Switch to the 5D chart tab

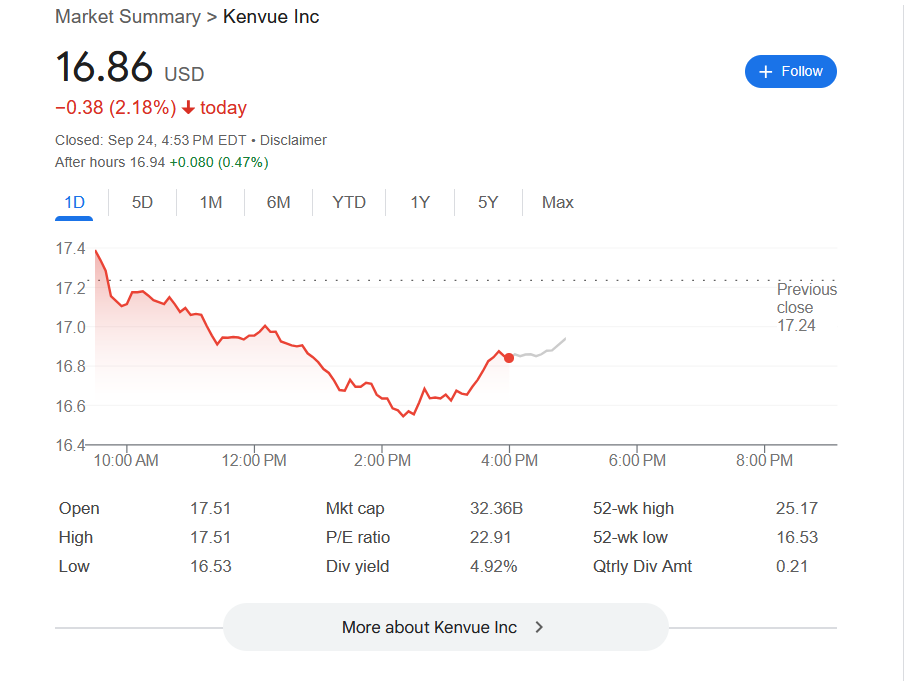[142, 202]
